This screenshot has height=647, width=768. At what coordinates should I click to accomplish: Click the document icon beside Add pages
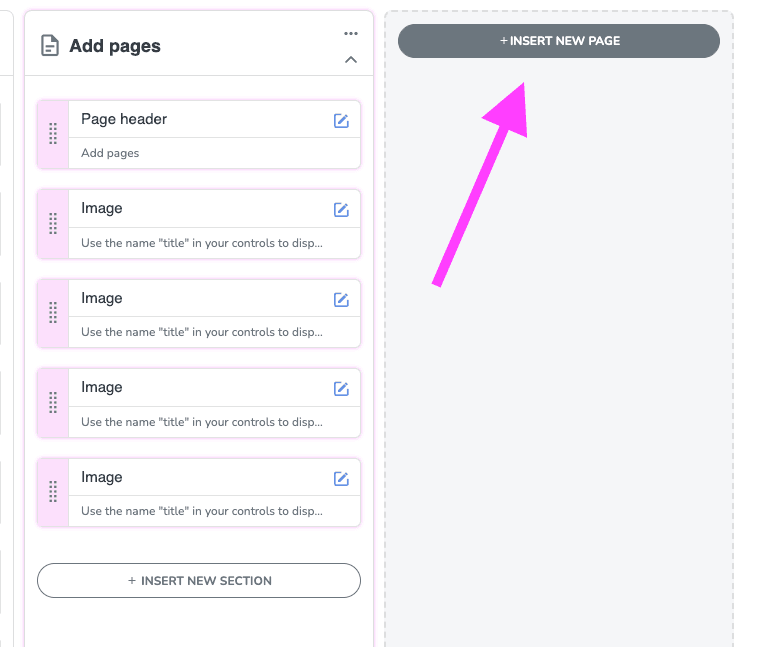[49, 46]
